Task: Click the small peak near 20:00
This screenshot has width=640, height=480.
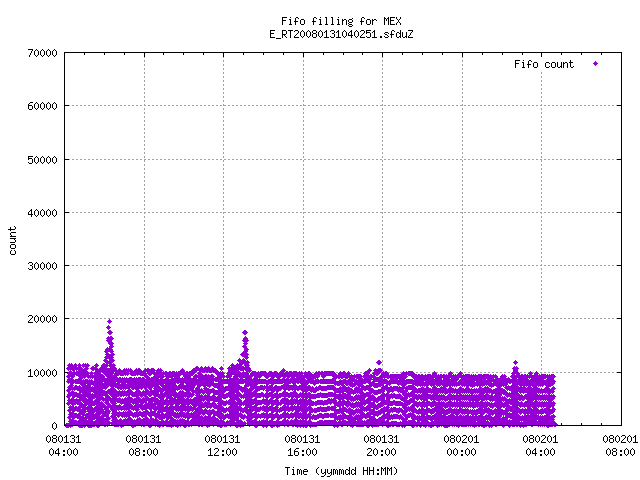Action: point(379,362)
